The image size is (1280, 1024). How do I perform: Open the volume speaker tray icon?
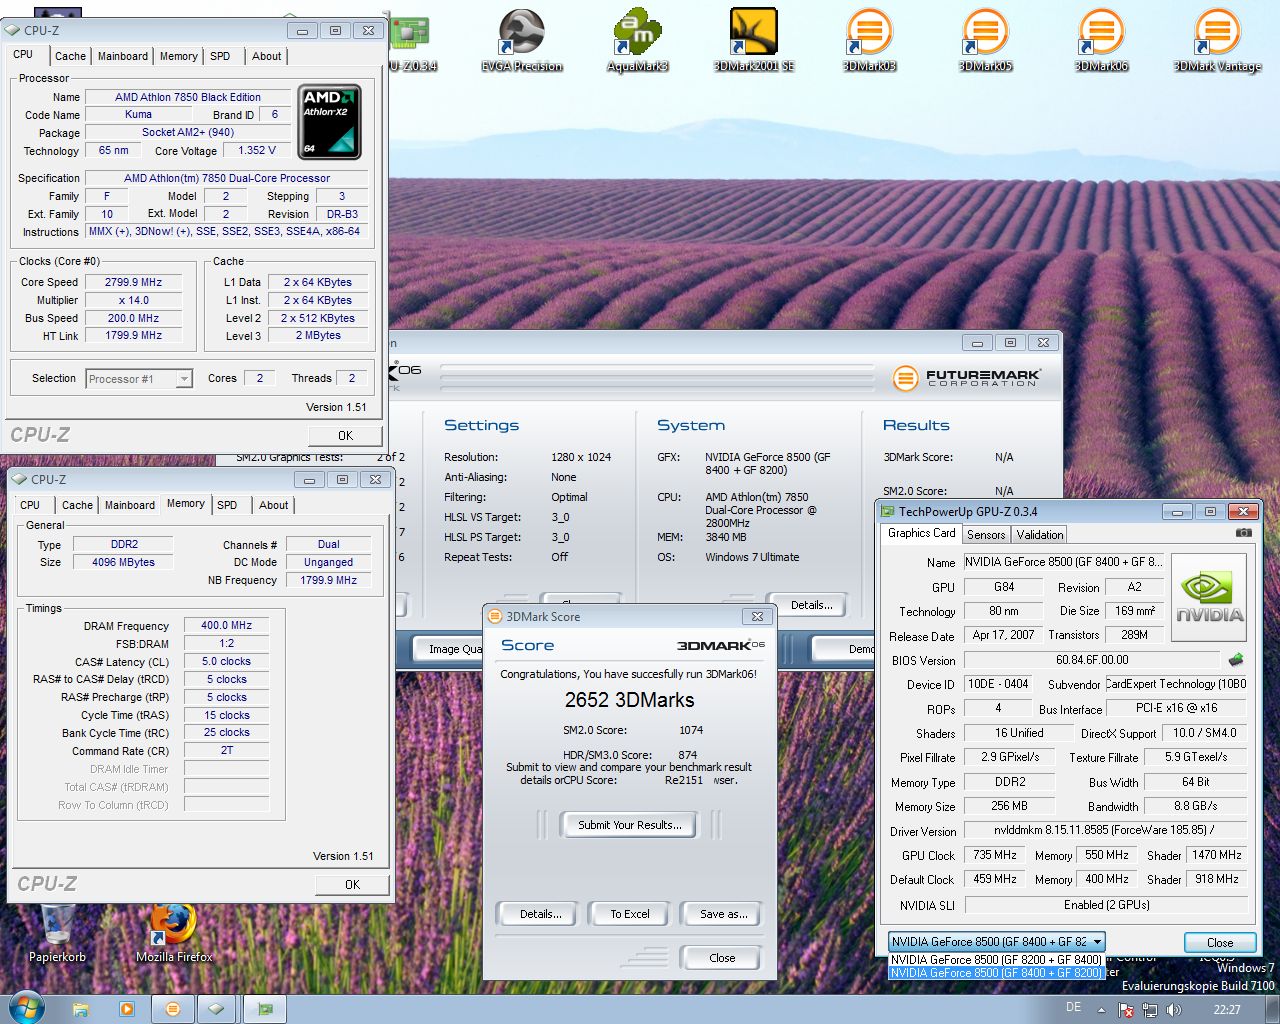pyautogui.click(x=1174, y=1010)
